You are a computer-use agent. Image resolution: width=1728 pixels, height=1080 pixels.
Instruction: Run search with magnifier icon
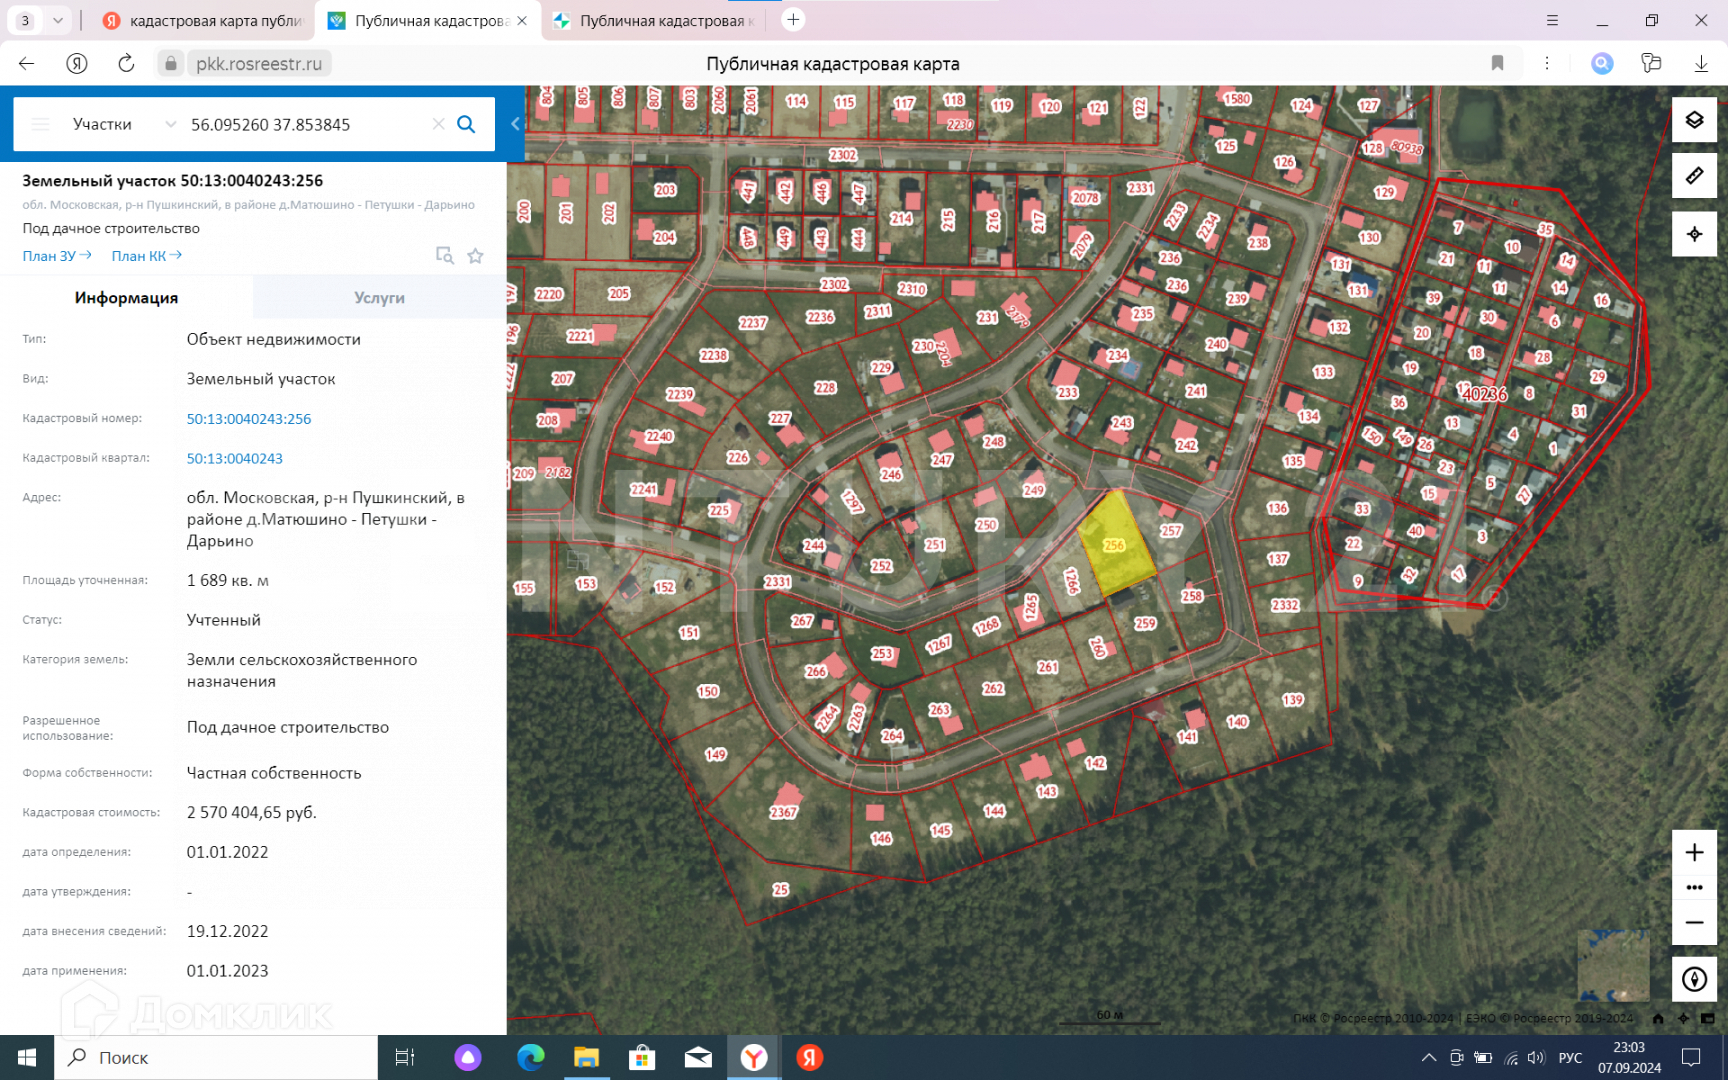pyautogui.click(x=466, y=124)
